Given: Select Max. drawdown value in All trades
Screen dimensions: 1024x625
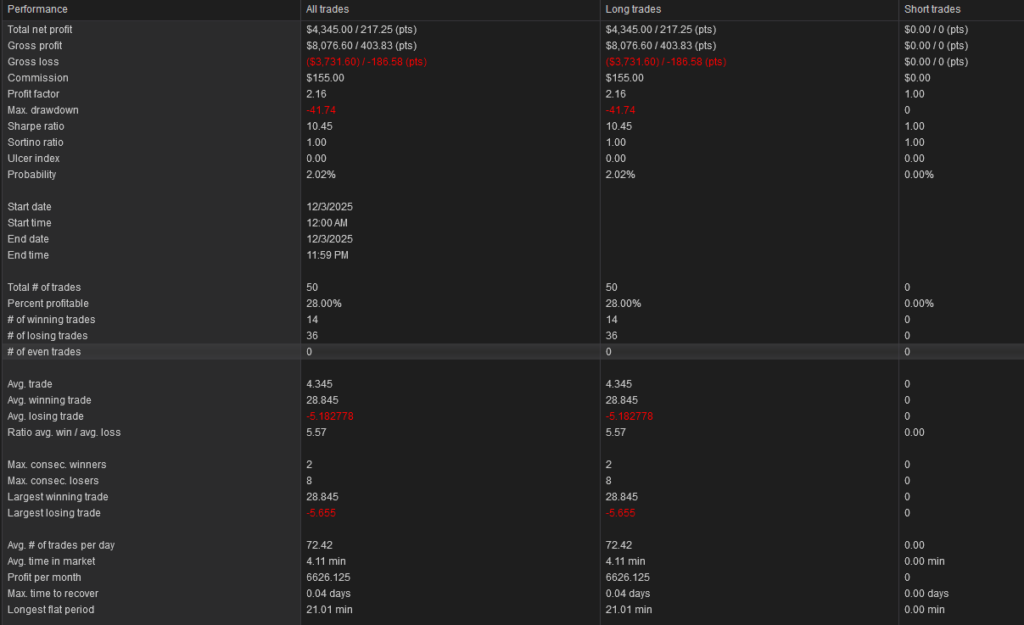Looking at the screenshot, I should (321, 110).
